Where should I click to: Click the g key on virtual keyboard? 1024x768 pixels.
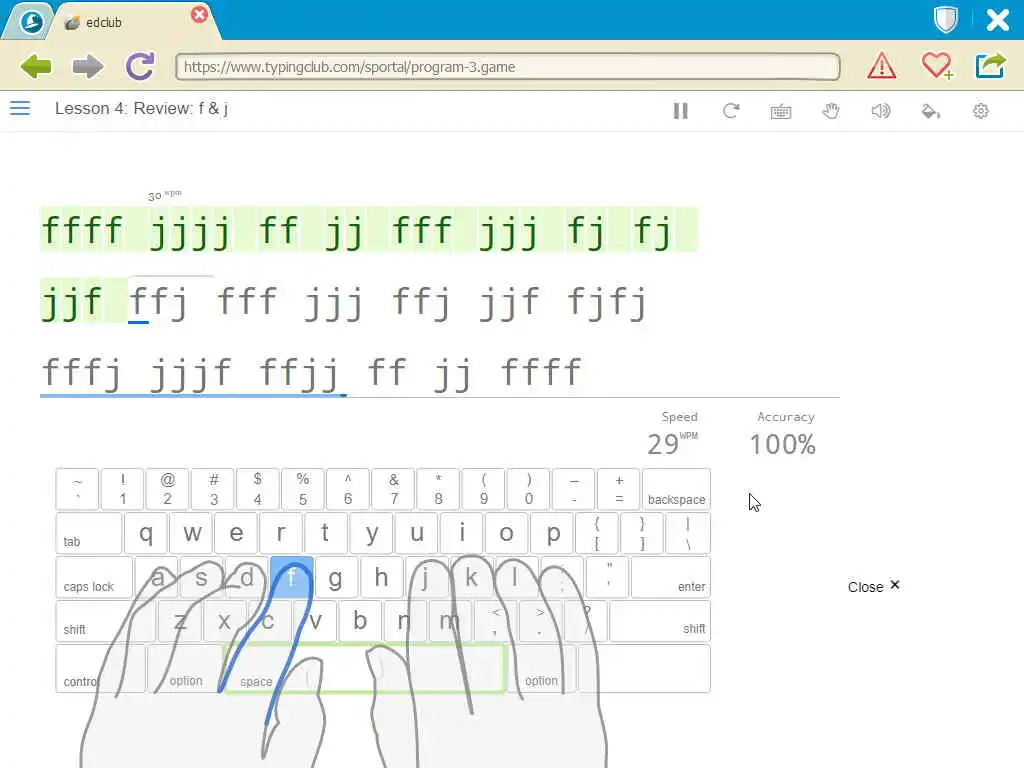(x=336, y=577)
